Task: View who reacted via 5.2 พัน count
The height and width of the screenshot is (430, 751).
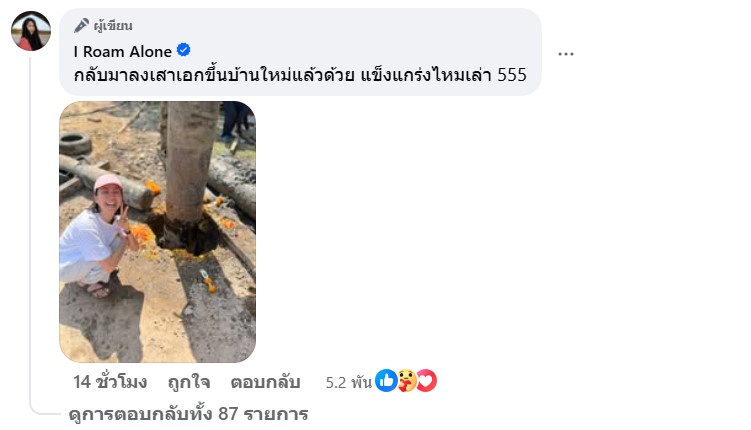Action: pyautogui.click(x=349, y=383)
